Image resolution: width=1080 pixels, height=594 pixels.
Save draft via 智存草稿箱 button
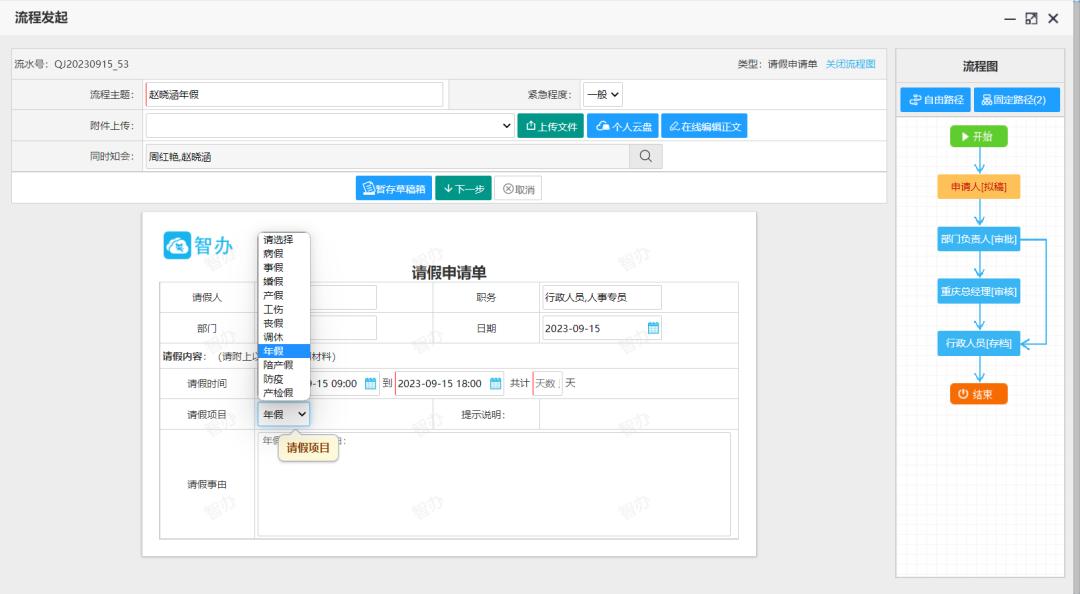tap(397, 187)
